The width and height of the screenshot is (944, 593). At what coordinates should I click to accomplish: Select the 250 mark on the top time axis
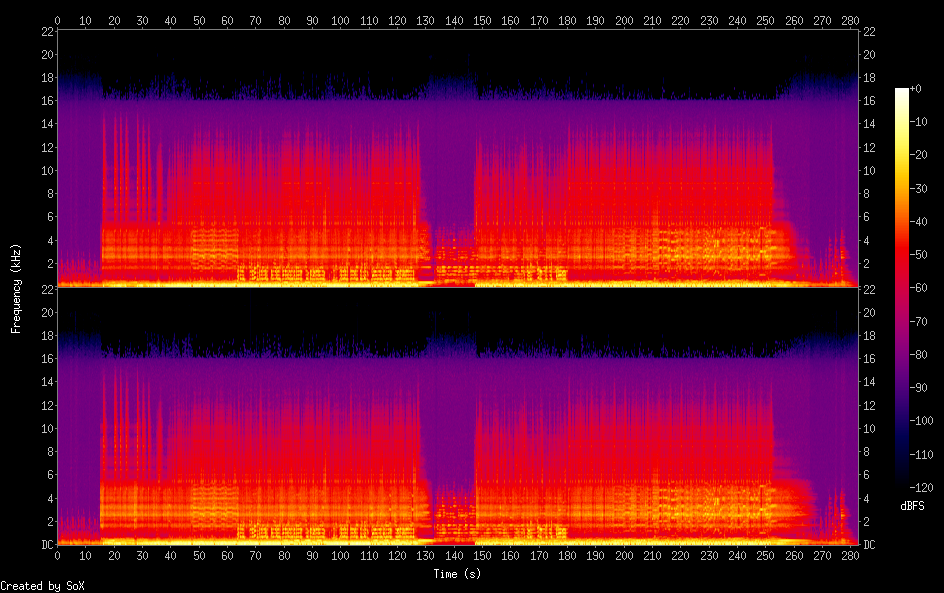[766, 20]
